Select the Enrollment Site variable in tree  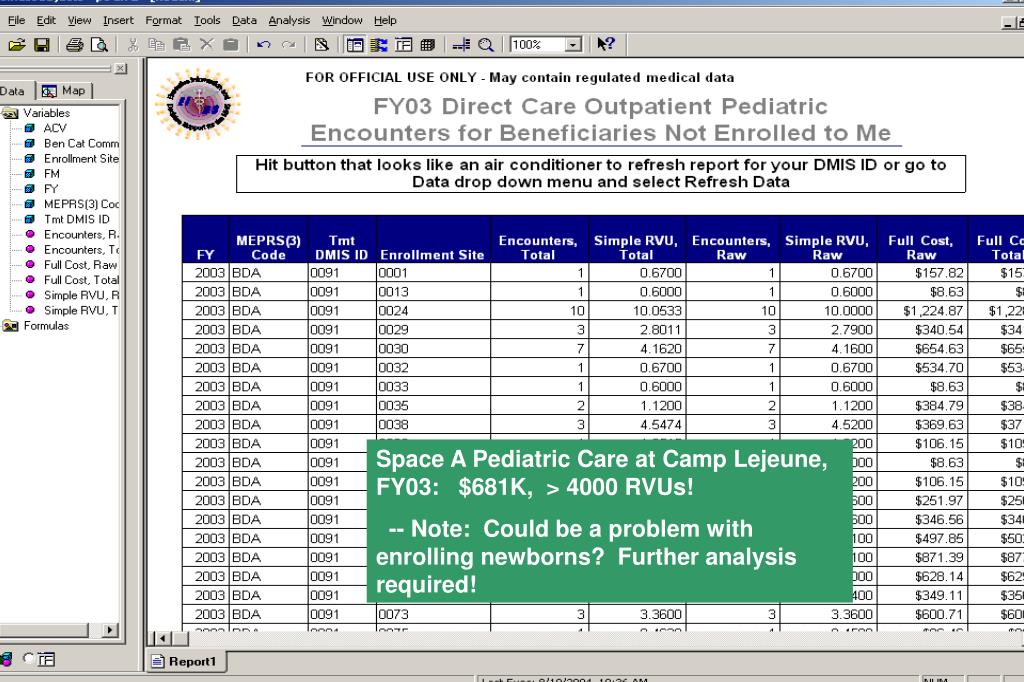[81, 158]
